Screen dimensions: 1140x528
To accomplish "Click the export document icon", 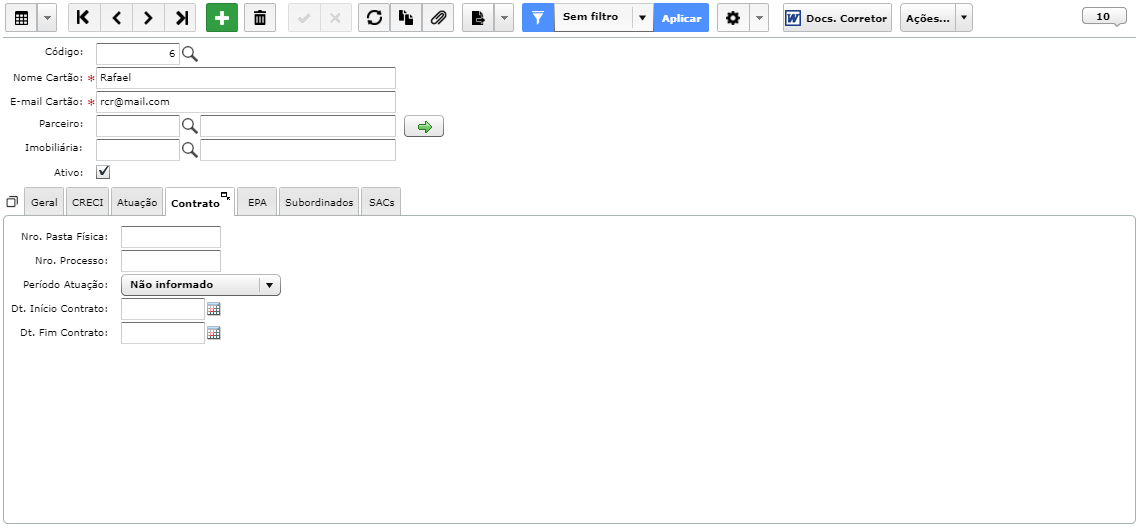I will click(x=478, y=18).
